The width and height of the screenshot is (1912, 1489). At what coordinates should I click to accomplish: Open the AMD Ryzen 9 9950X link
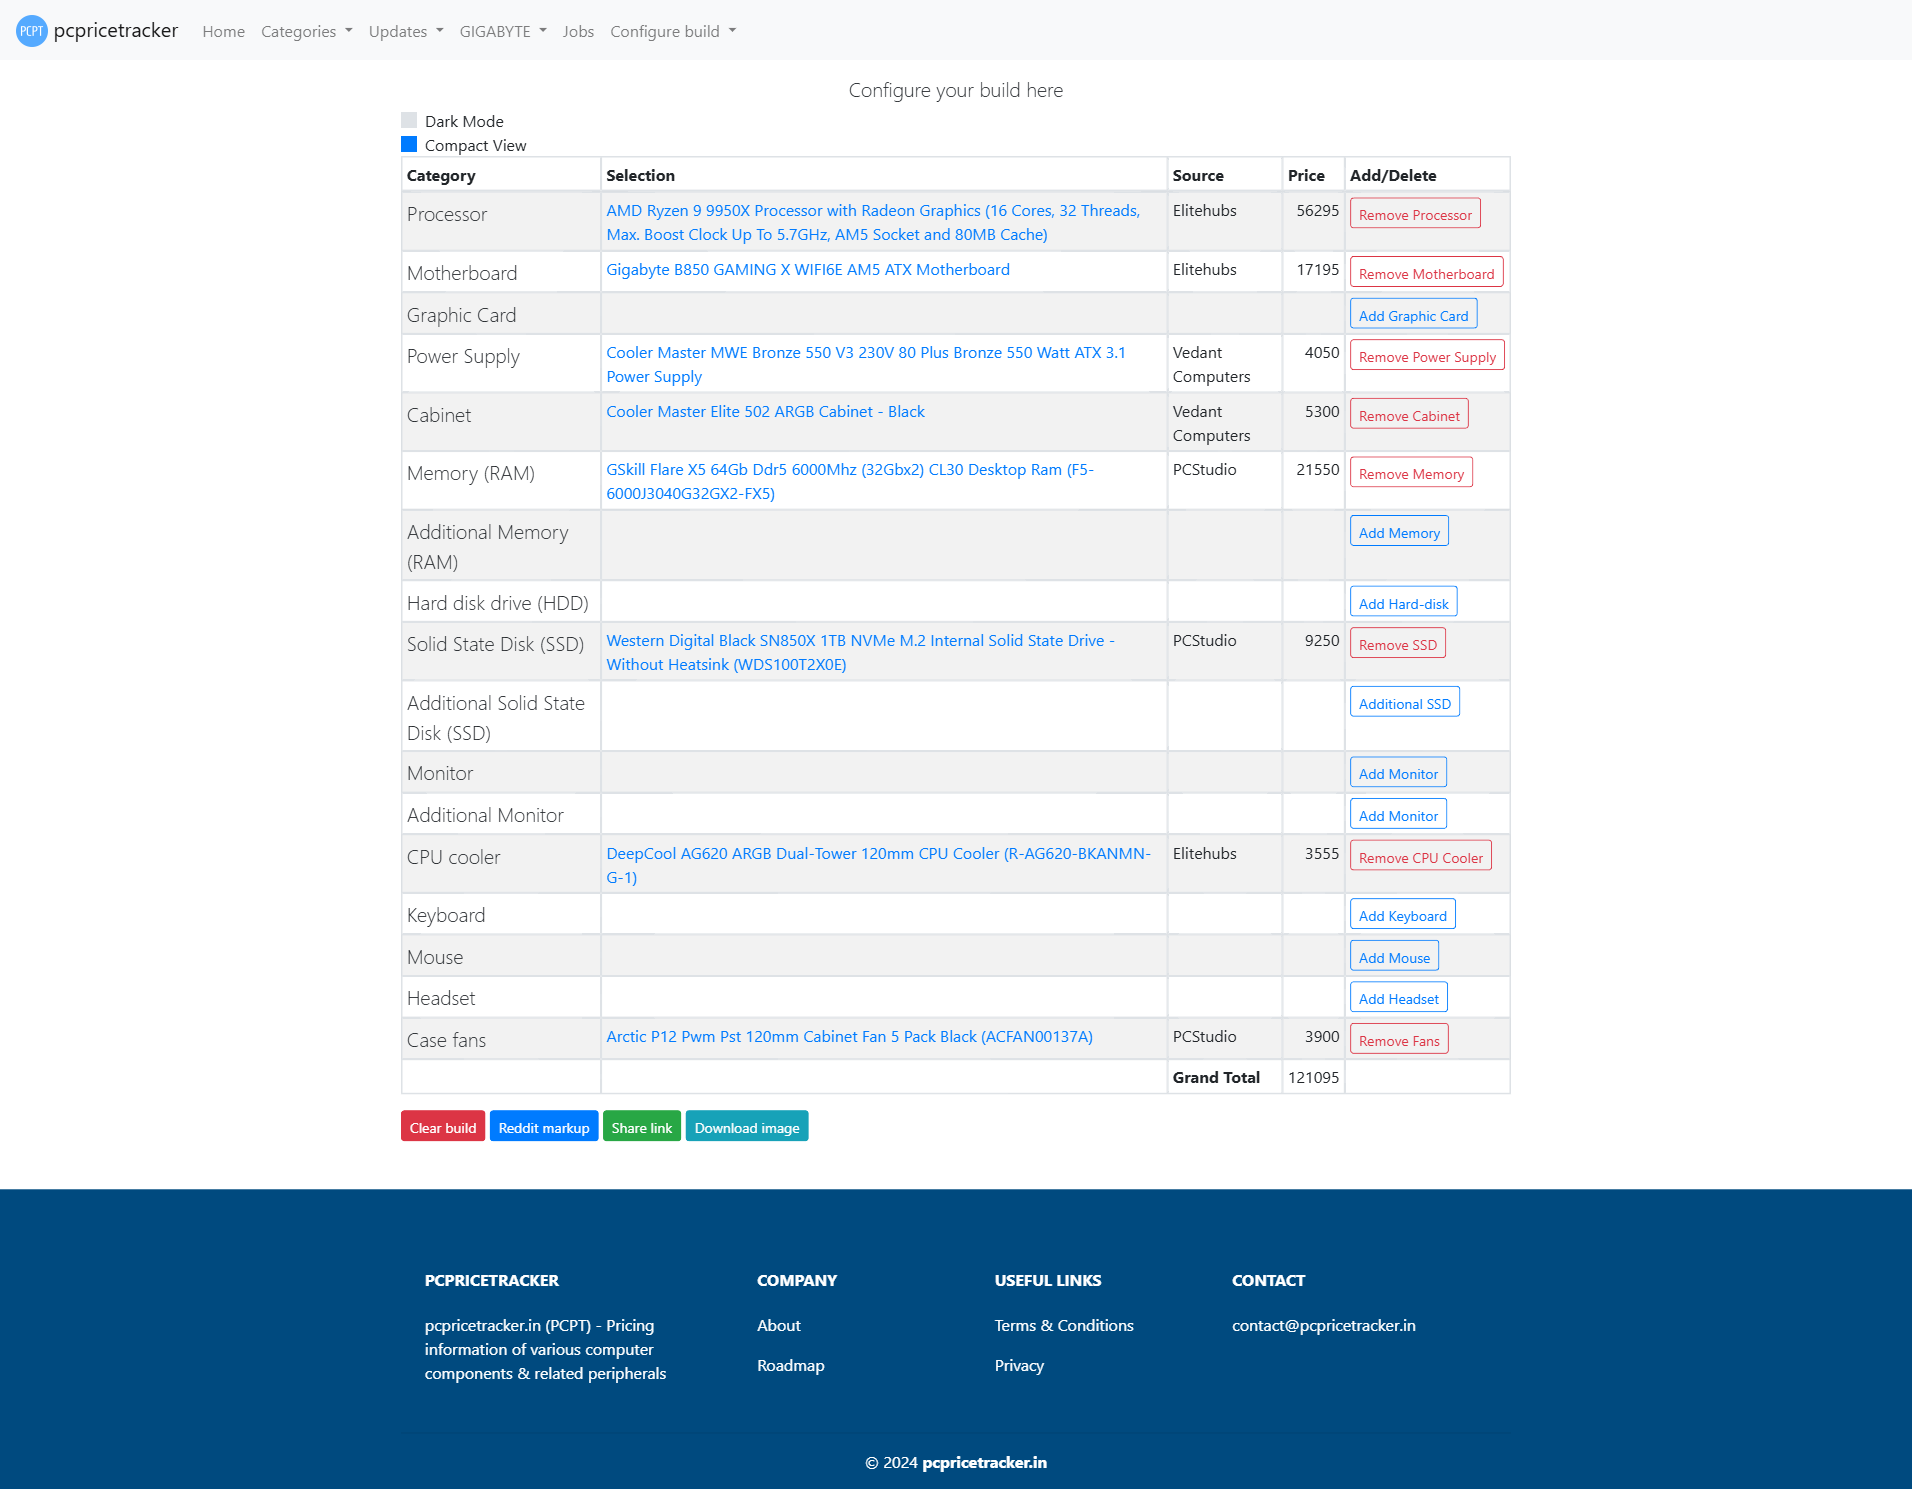(x=873, y=222)
